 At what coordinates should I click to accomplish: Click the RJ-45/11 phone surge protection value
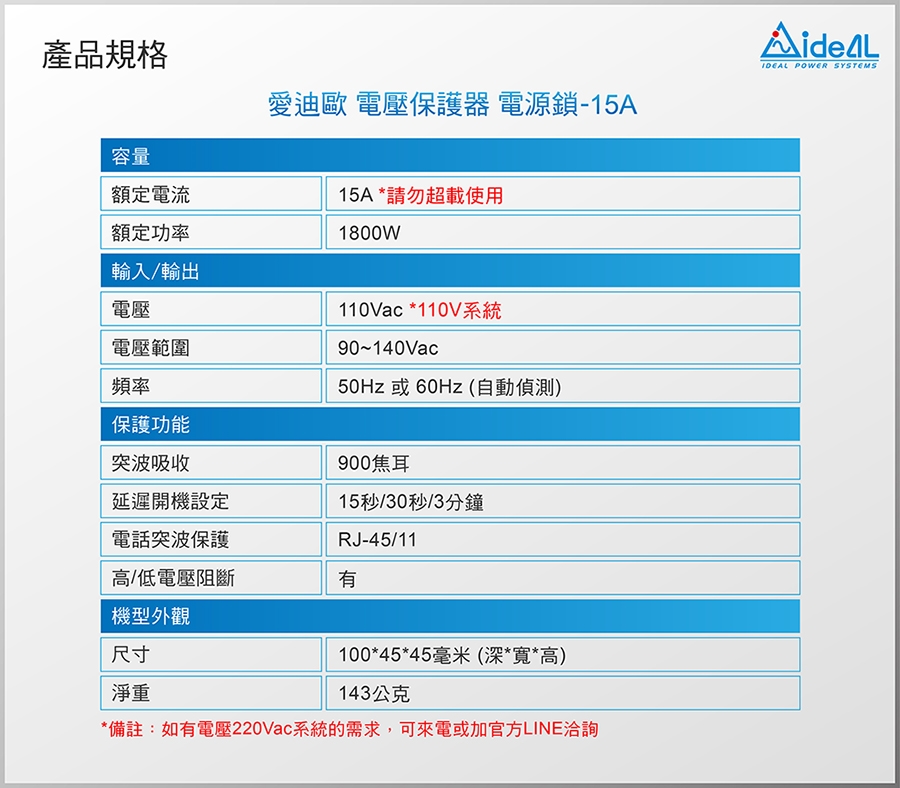(377, 540)
